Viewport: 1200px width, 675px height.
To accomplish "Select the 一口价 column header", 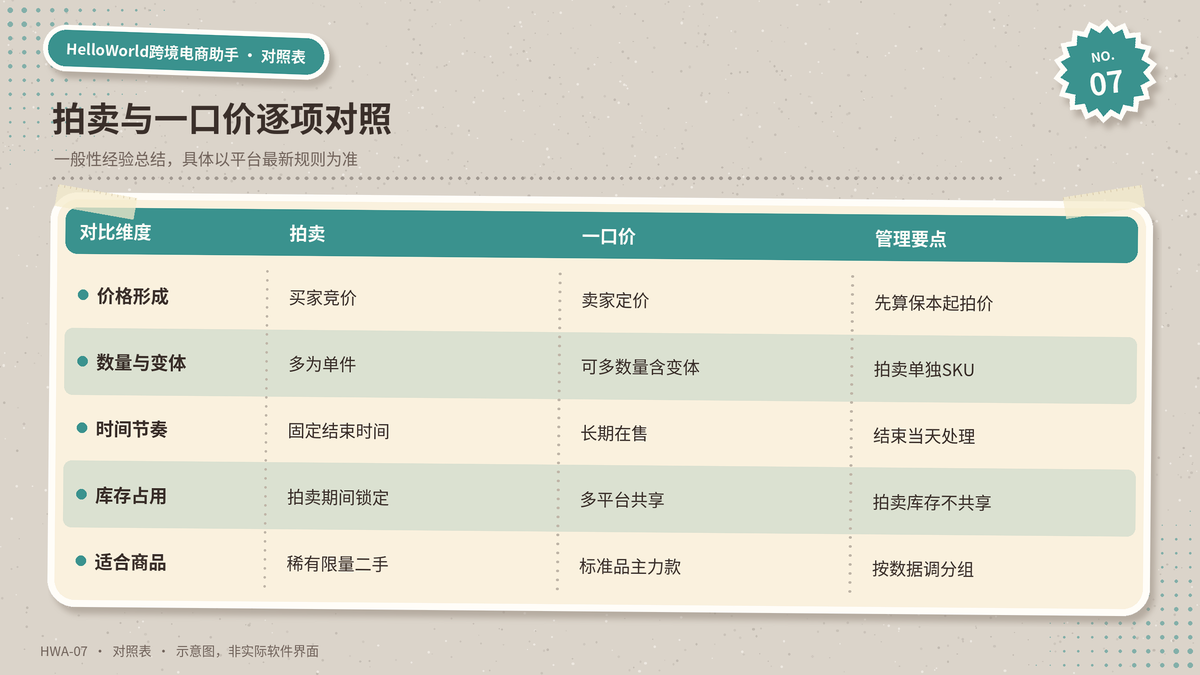I will tap(608, 236).
